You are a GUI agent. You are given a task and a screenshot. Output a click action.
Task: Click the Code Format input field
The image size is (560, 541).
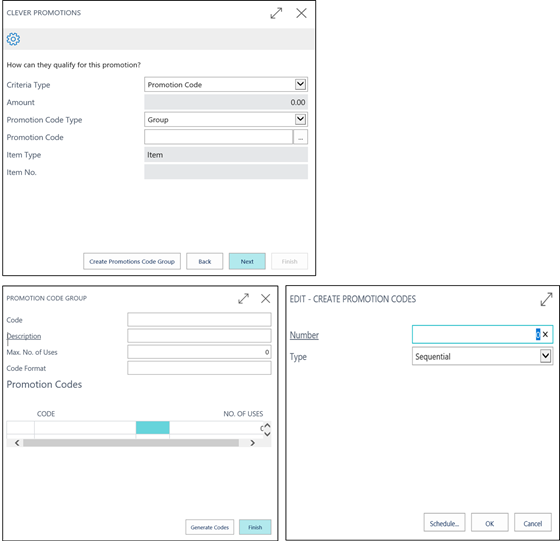[x=199, y=368]
